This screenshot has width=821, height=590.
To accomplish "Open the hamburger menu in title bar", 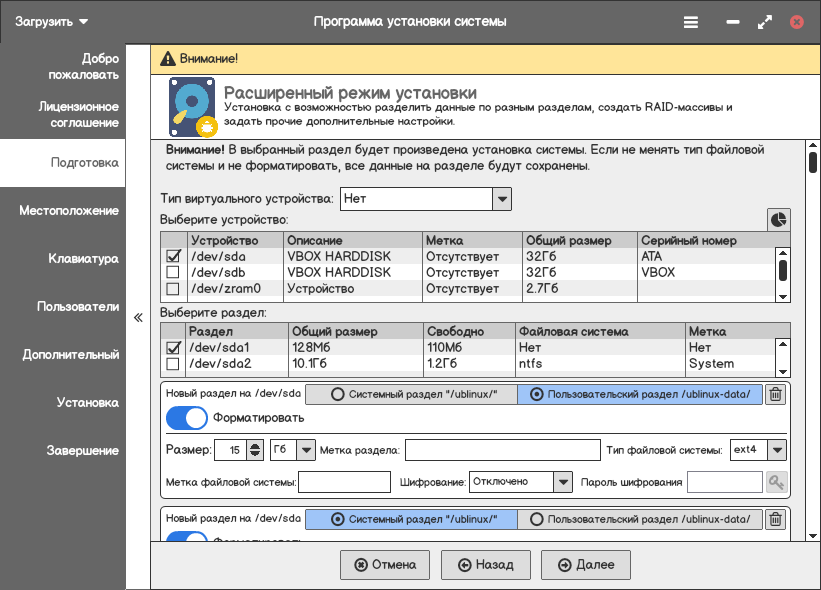I will click(691, 22).
